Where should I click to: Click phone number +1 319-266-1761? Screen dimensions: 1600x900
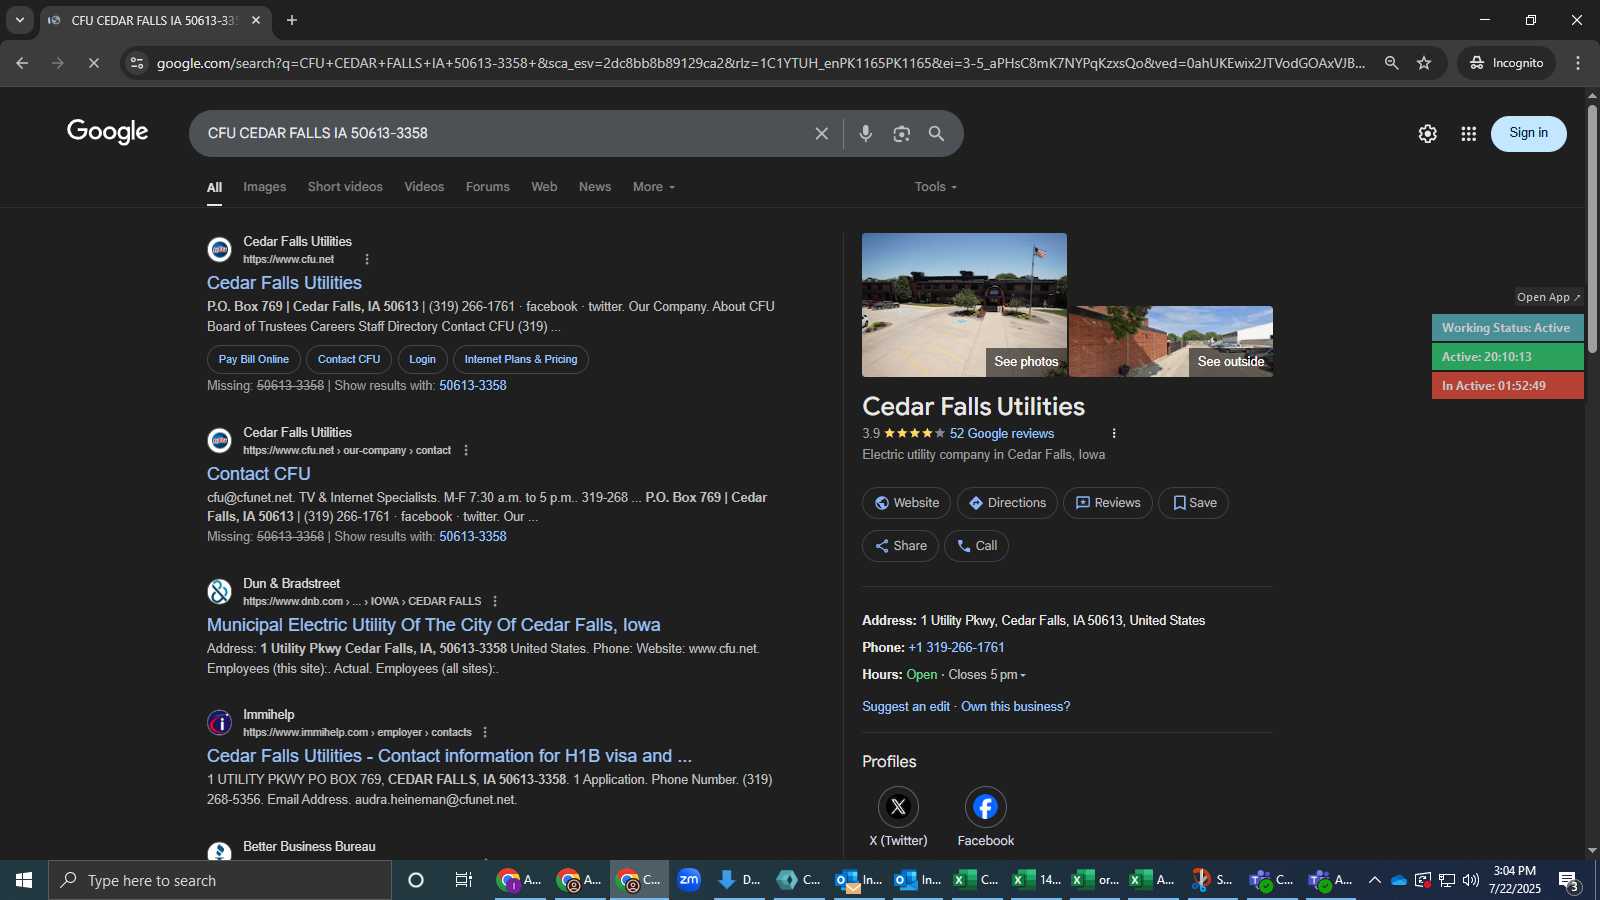point(956,648)
